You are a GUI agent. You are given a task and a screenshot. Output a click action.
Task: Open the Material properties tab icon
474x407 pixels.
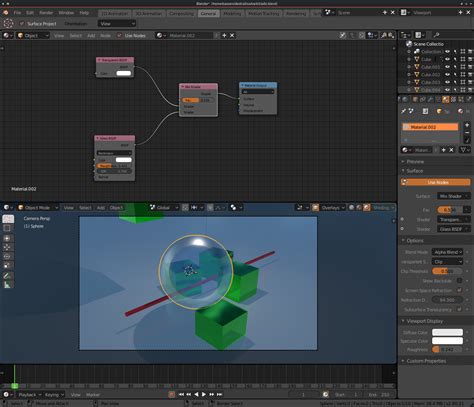click(446, 99)
